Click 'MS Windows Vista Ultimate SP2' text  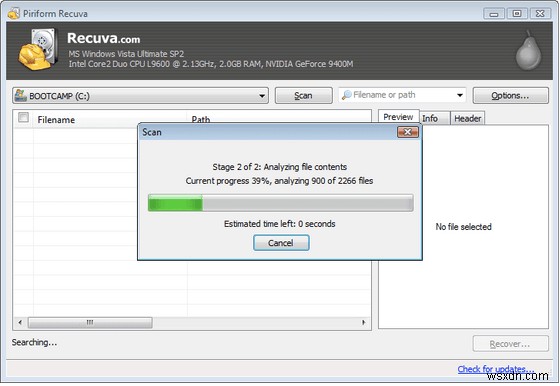[x=126, y=54]
